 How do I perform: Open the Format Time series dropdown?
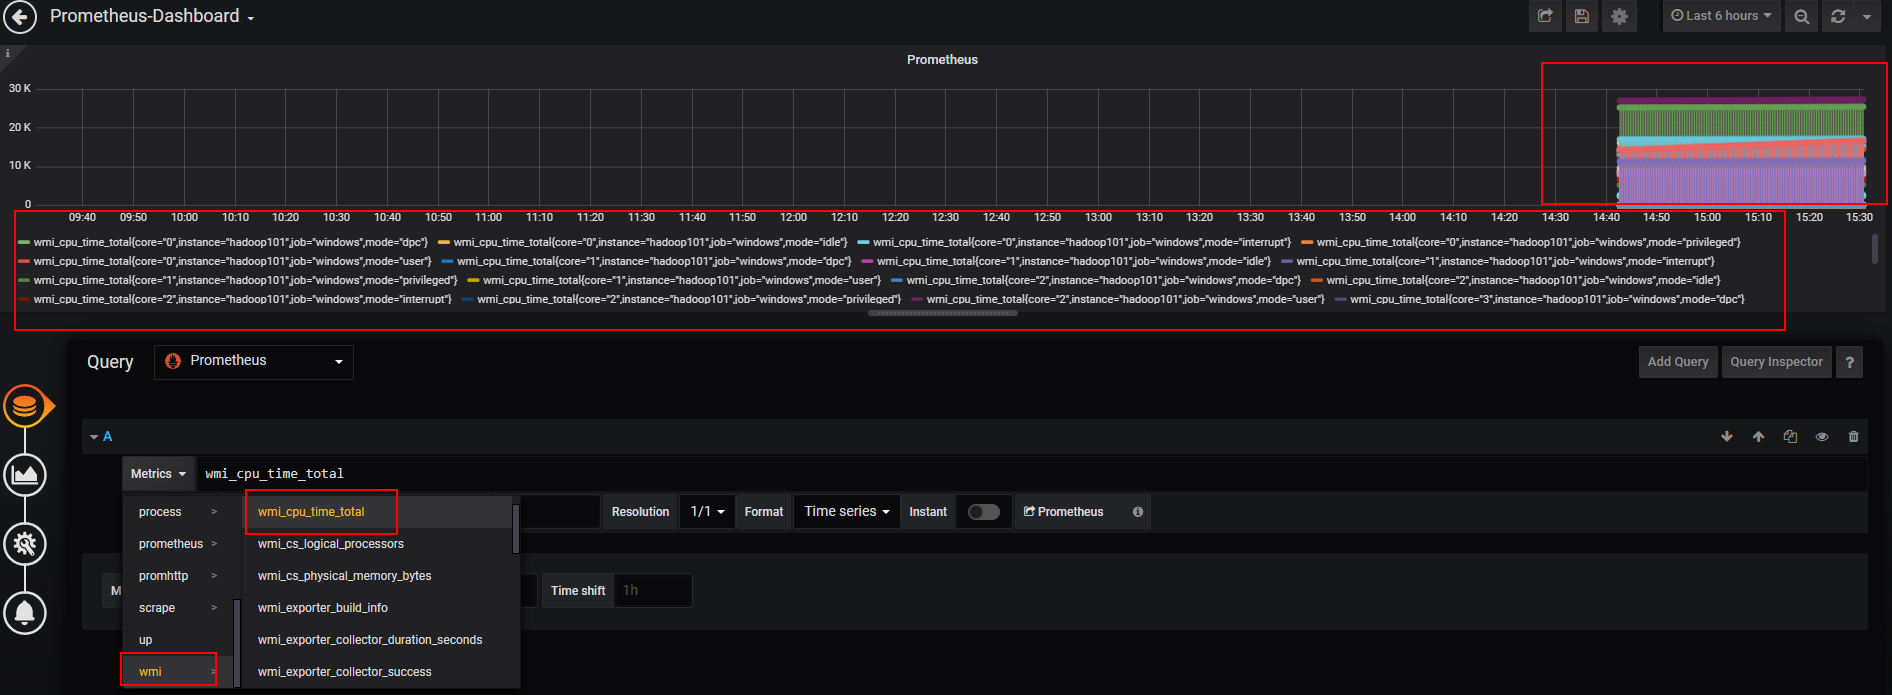coord(846,512)
